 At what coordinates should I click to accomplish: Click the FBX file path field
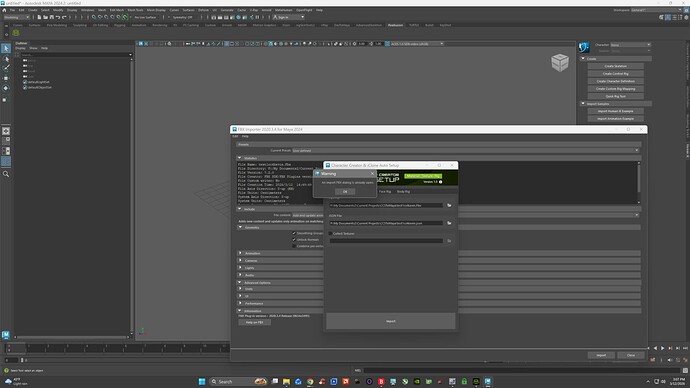[x=386, y=205]
